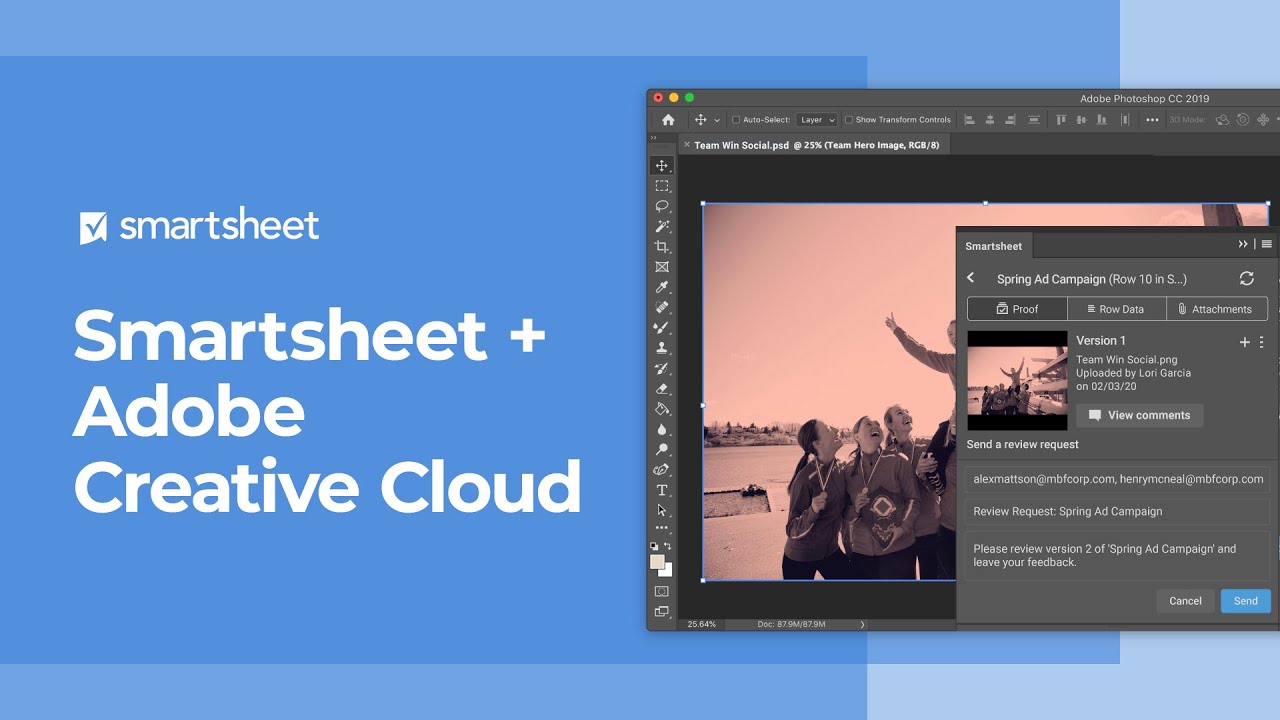
Task: Select the Healing Brush tool
Action: [x=662, y=308]
